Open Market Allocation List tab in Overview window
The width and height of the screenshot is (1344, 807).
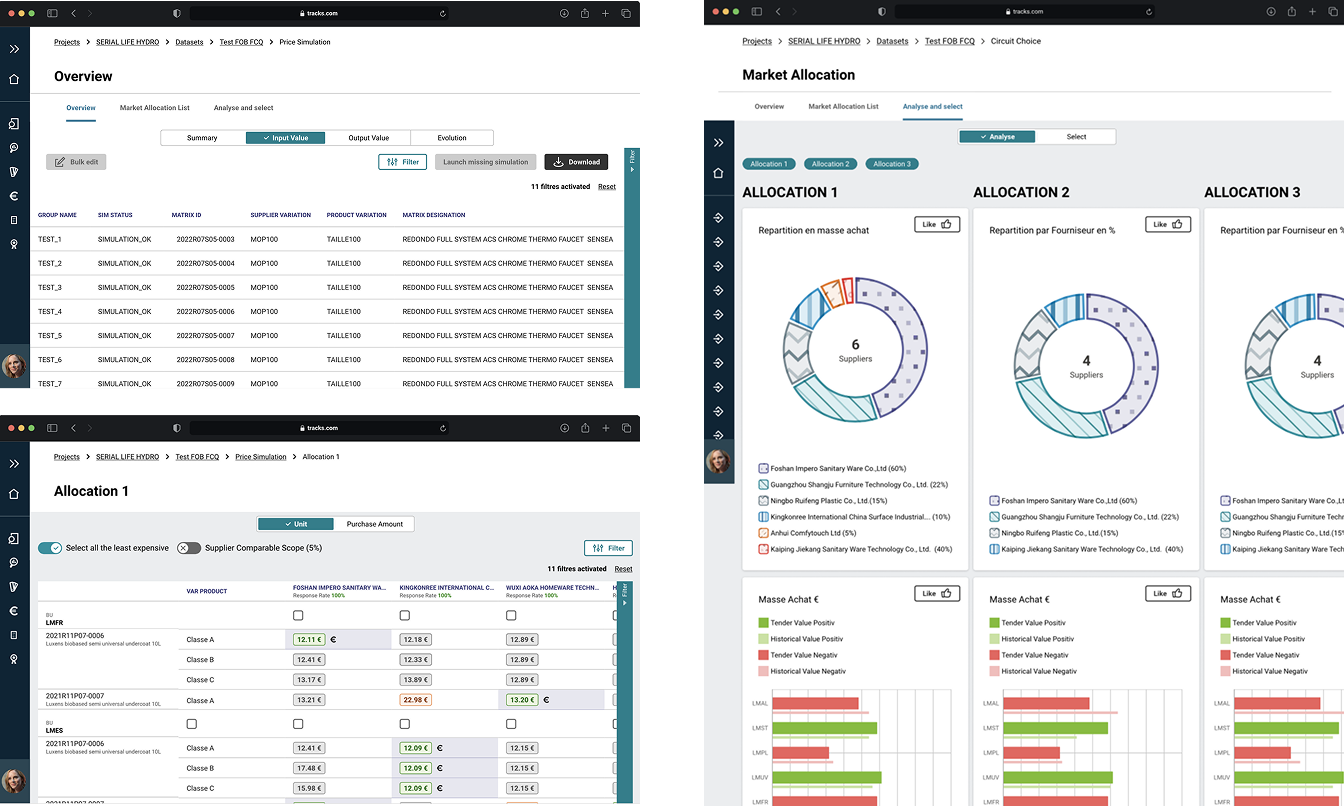[154, 108]
